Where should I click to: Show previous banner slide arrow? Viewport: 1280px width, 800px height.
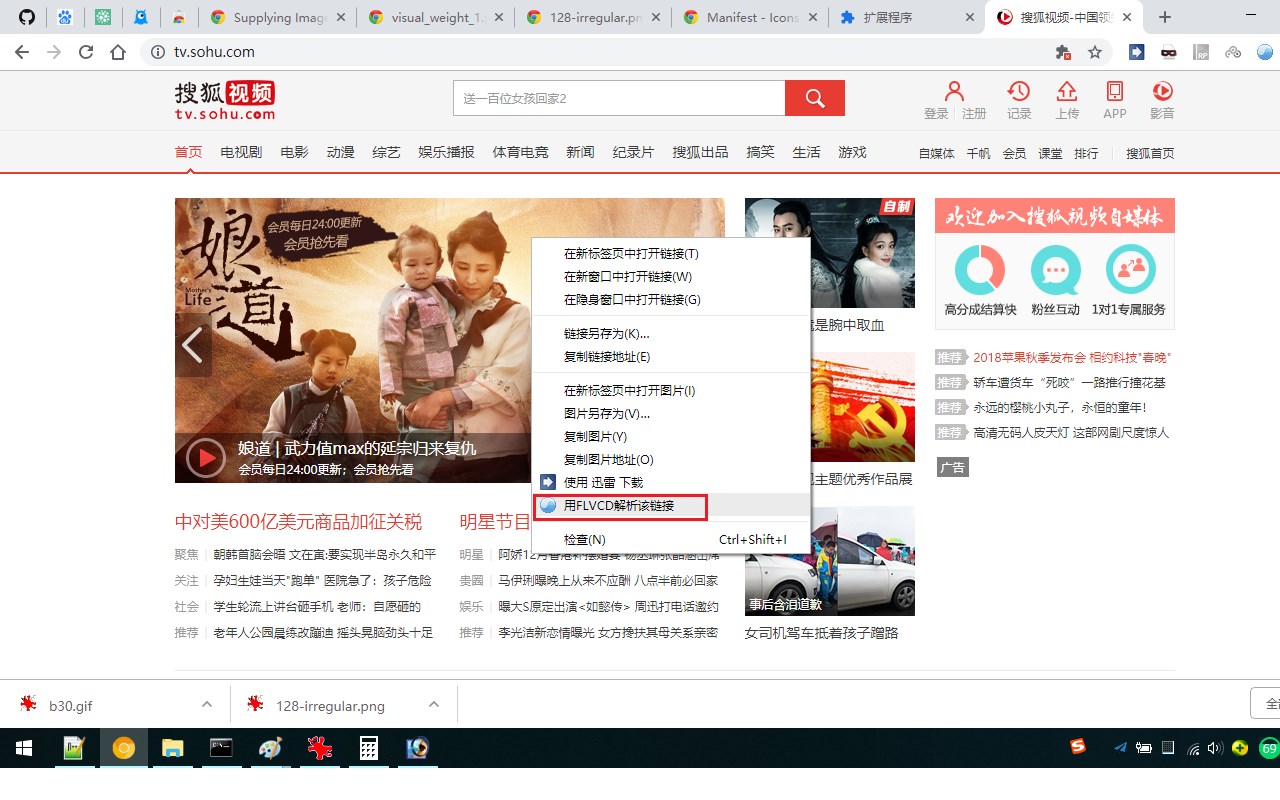(192, 345)
